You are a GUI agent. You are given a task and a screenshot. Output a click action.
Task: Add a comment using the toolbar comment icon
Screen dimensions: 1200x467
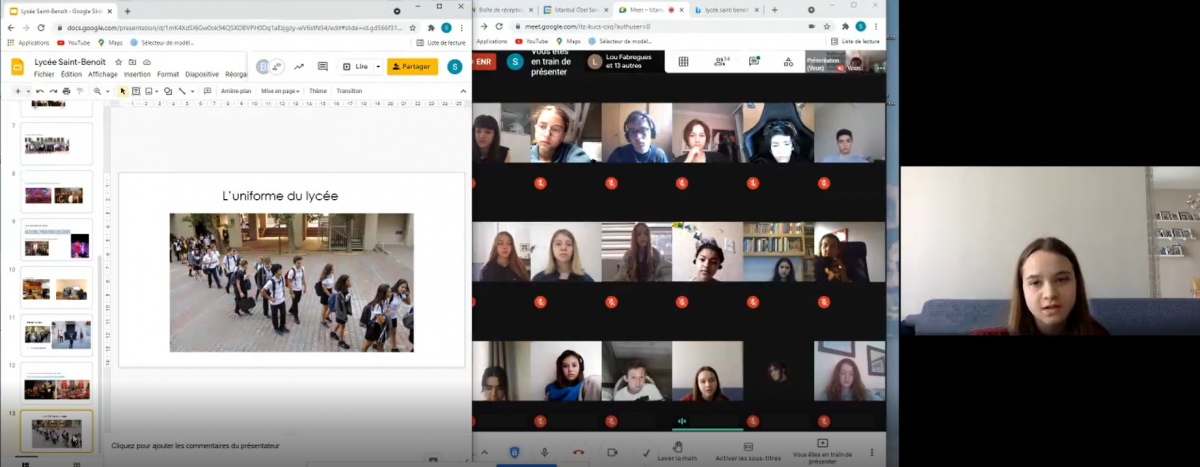(207, 91)
